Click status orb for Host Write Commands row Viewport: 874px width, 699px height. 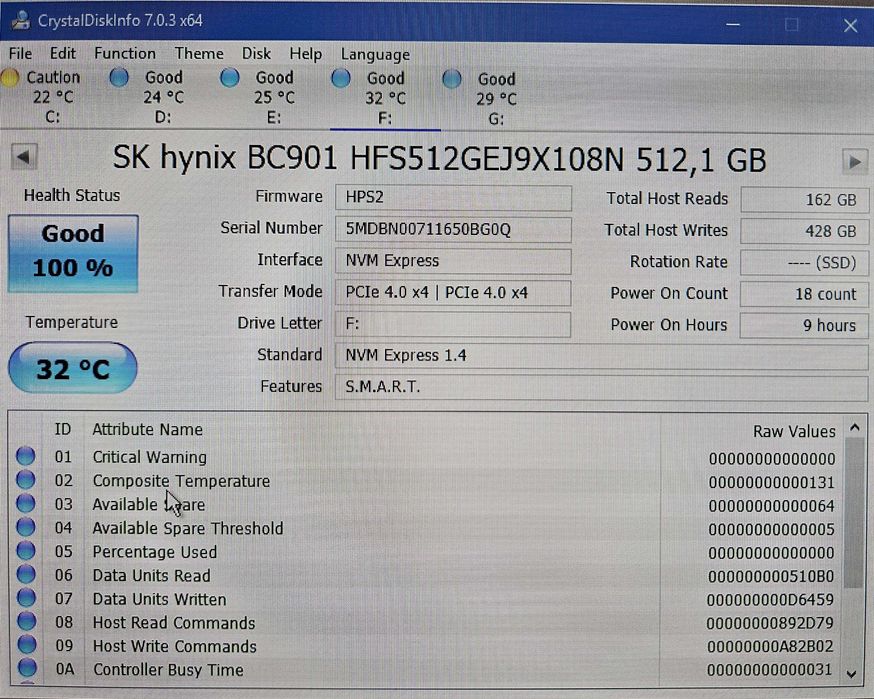(x=26, y=645)
